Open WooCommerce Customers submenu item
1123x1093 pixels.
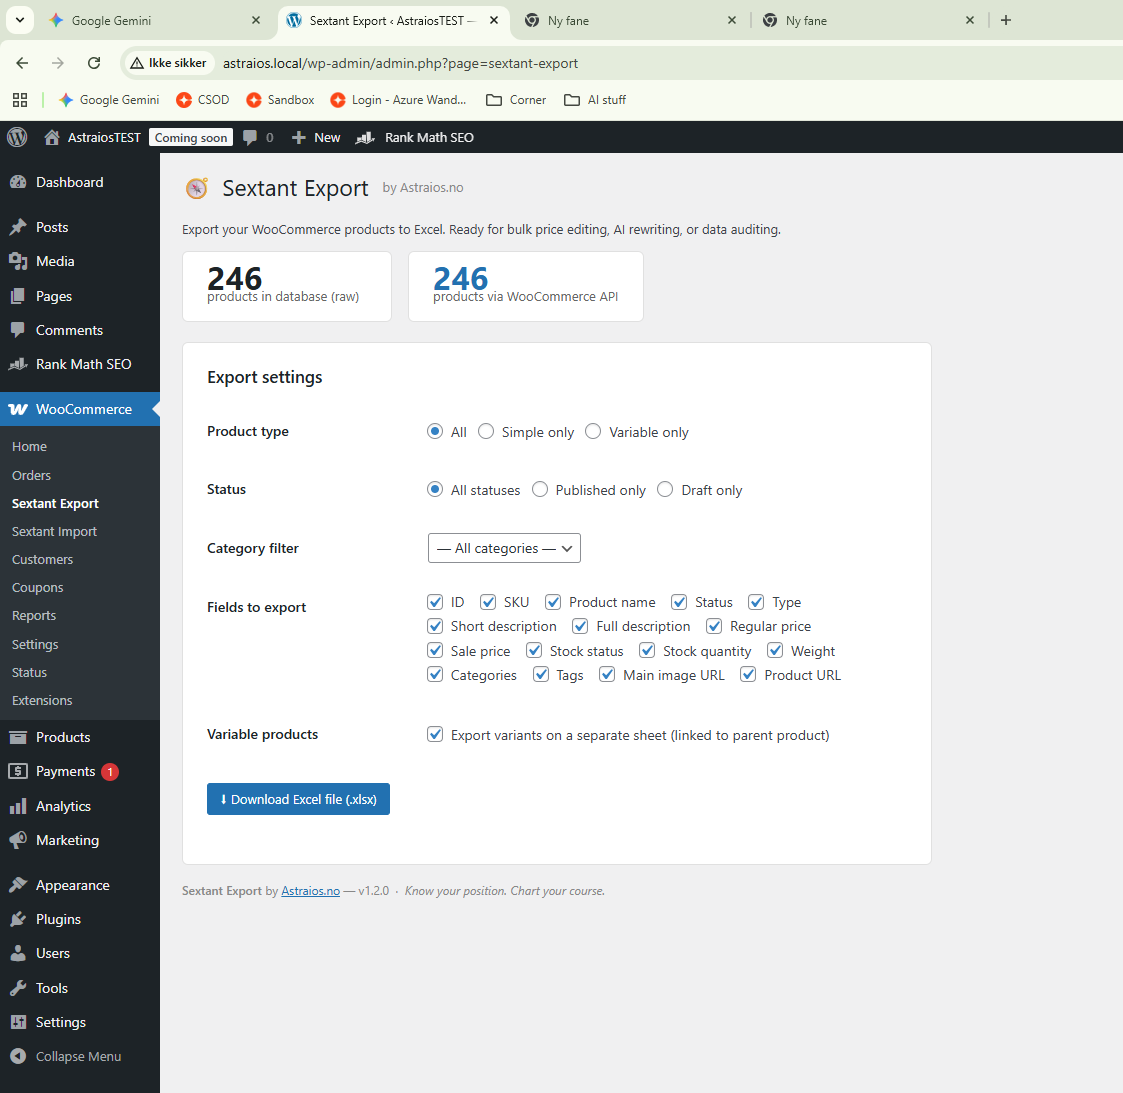coord(42,559)
